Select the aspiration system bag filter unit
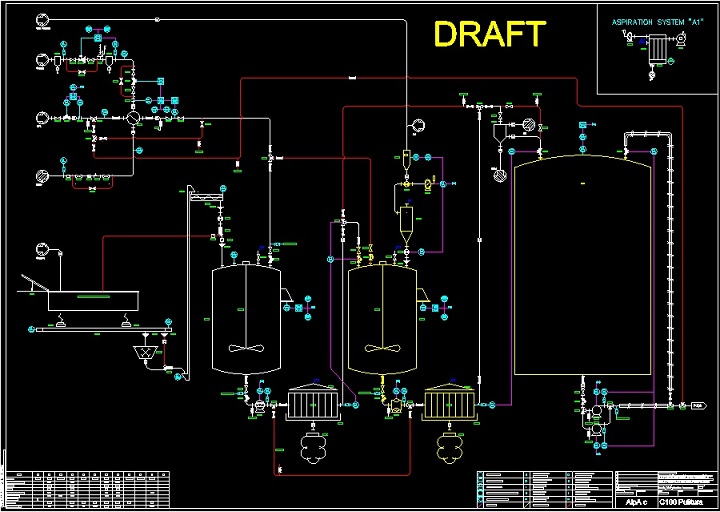Image resolution: width=720 pixels, height=512 pixels. (x=658, y=51)
